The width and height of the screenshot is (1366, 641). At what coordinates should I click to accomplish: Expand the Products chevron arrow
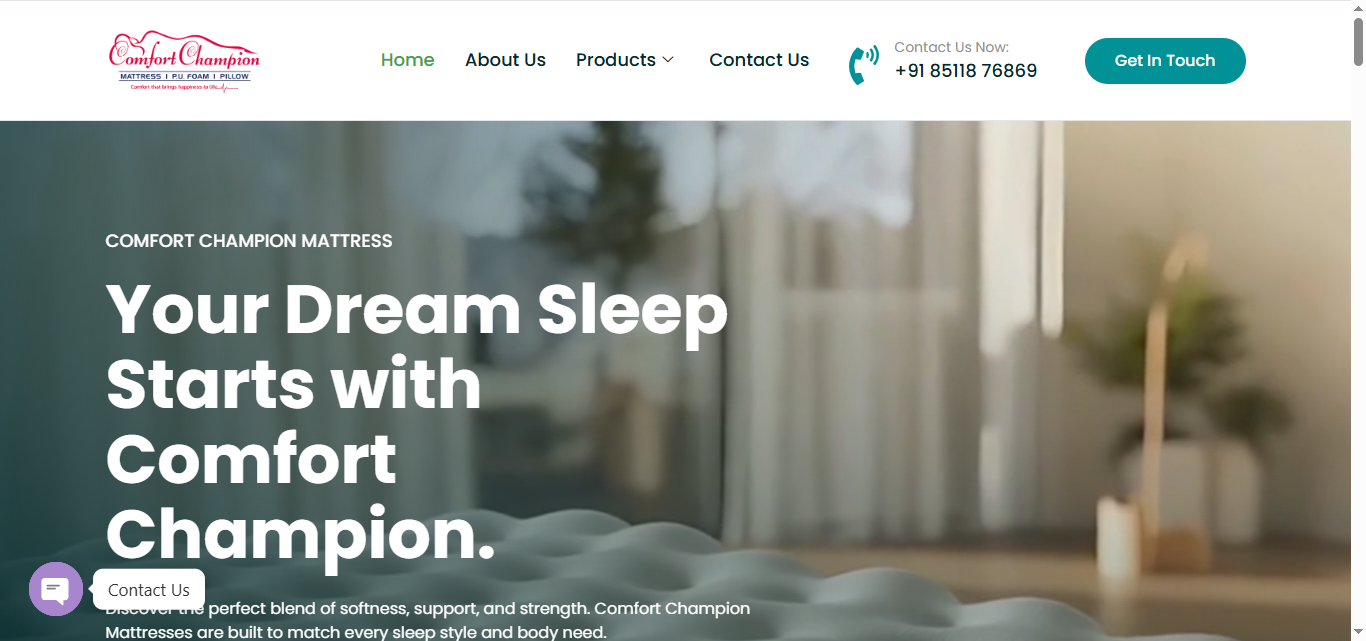coord(668,60)
